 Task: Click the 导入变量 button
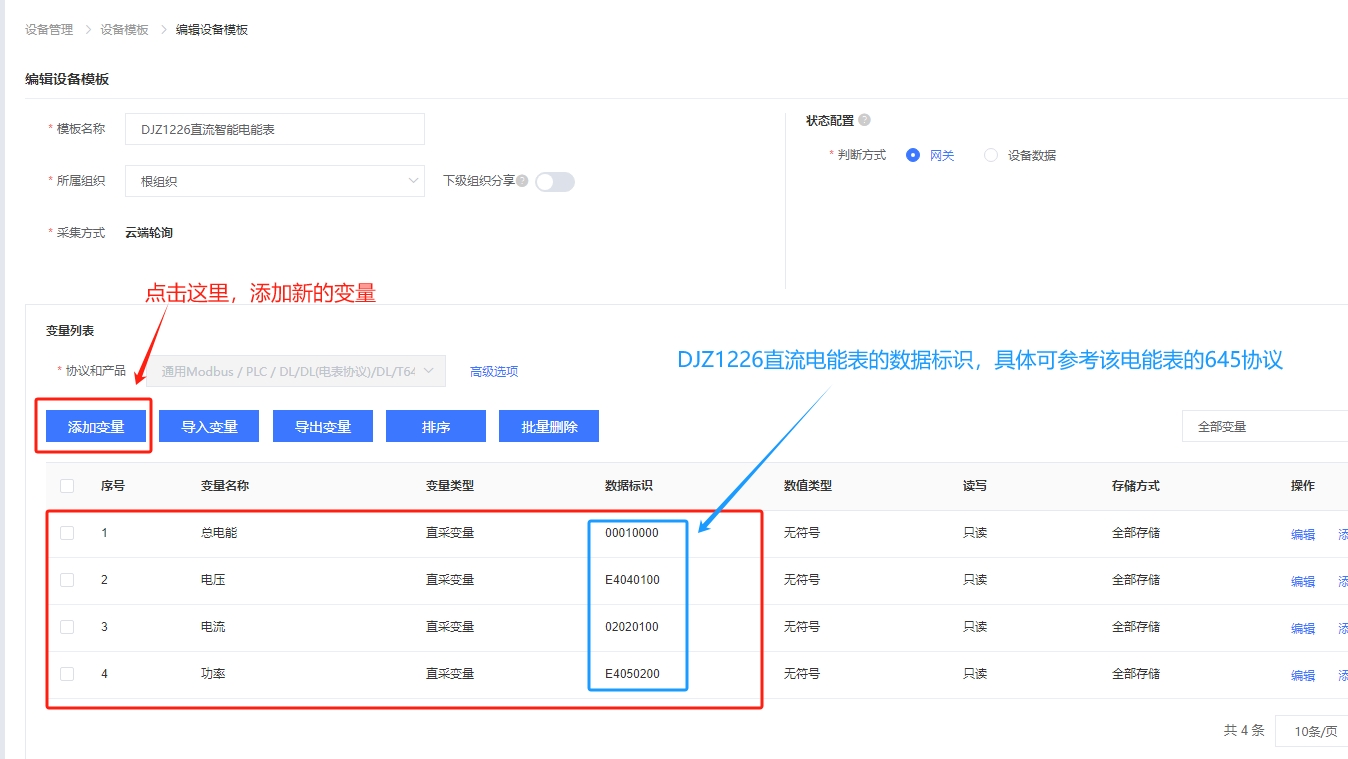point(209,426)
